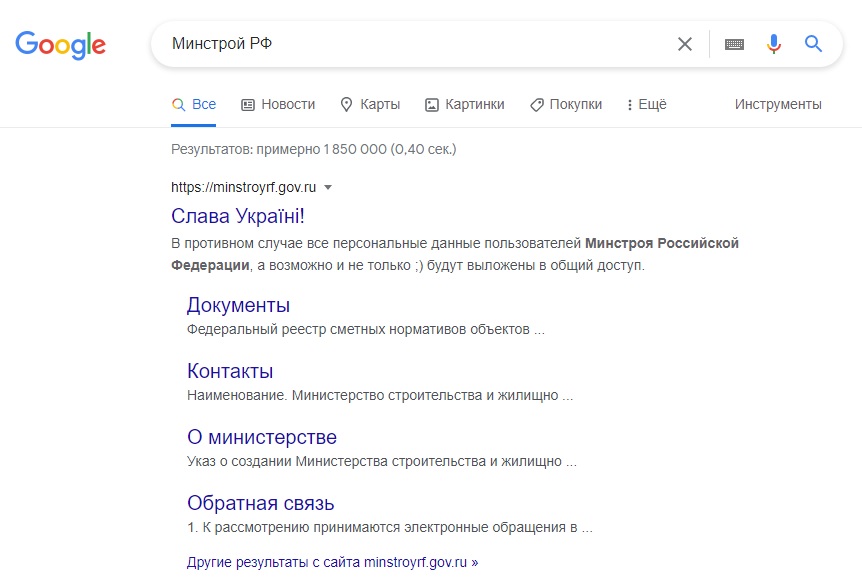Open the Контакты sitelink

(231, 370)
